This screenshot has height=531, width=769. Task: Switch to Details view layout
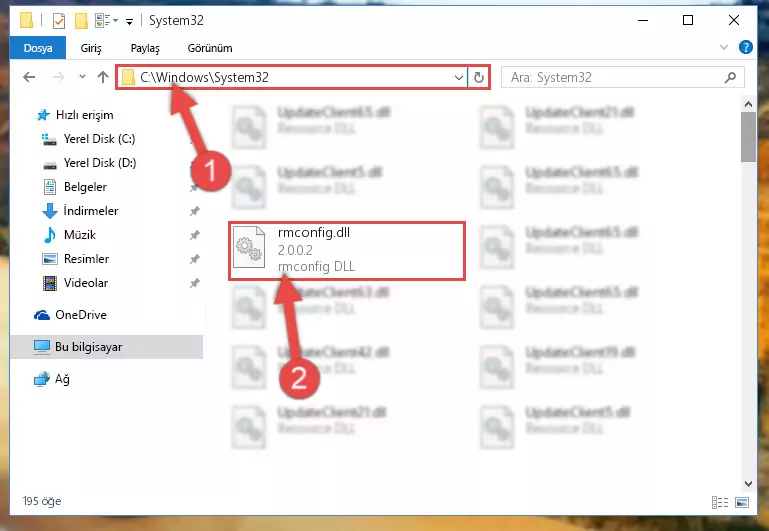[719, 503]
